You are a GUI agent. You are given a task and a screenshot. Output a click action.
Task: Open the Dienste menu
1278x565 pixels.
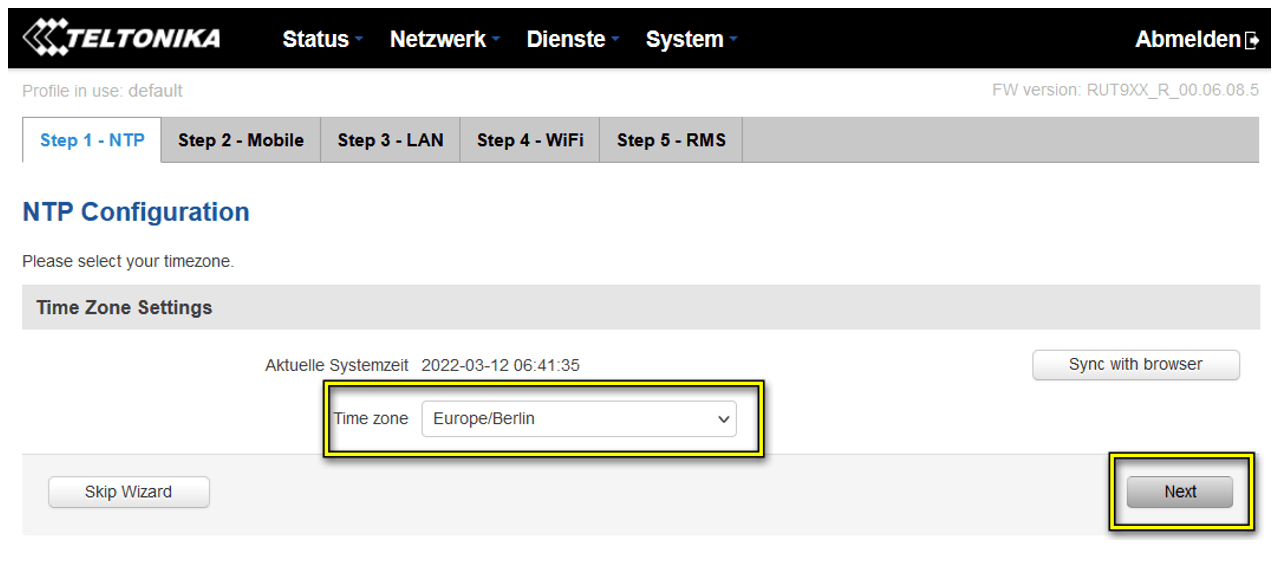[572, 40]
